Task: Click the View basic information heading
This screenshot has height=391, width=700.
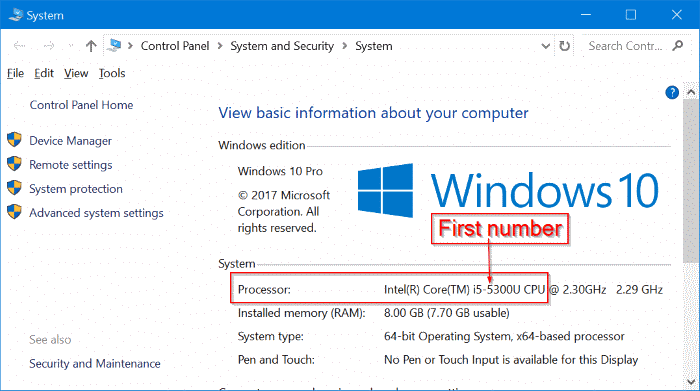Action: pos(373,113)
